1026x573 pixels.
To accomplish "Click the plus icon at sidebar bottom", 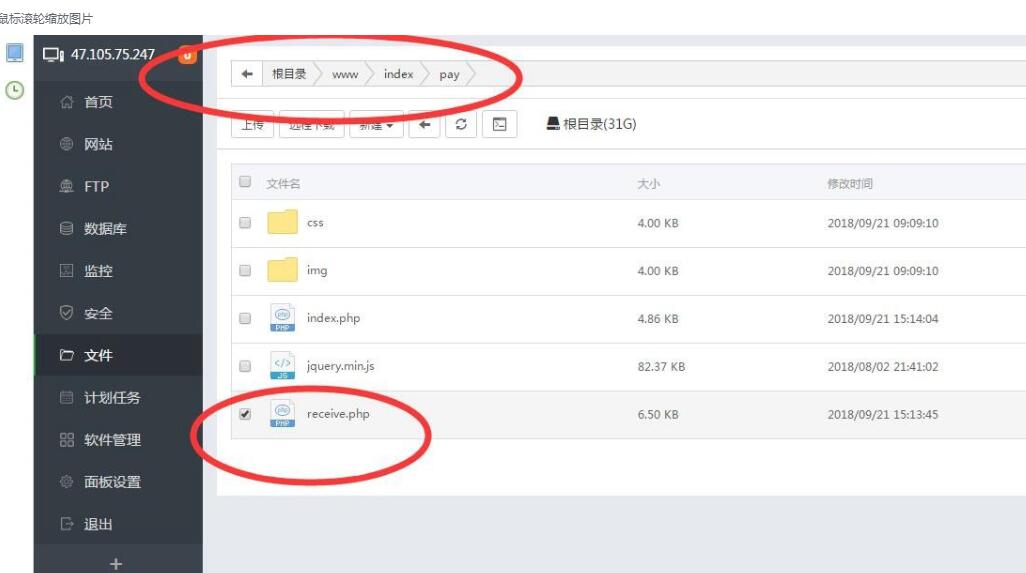I will [116, 564].
